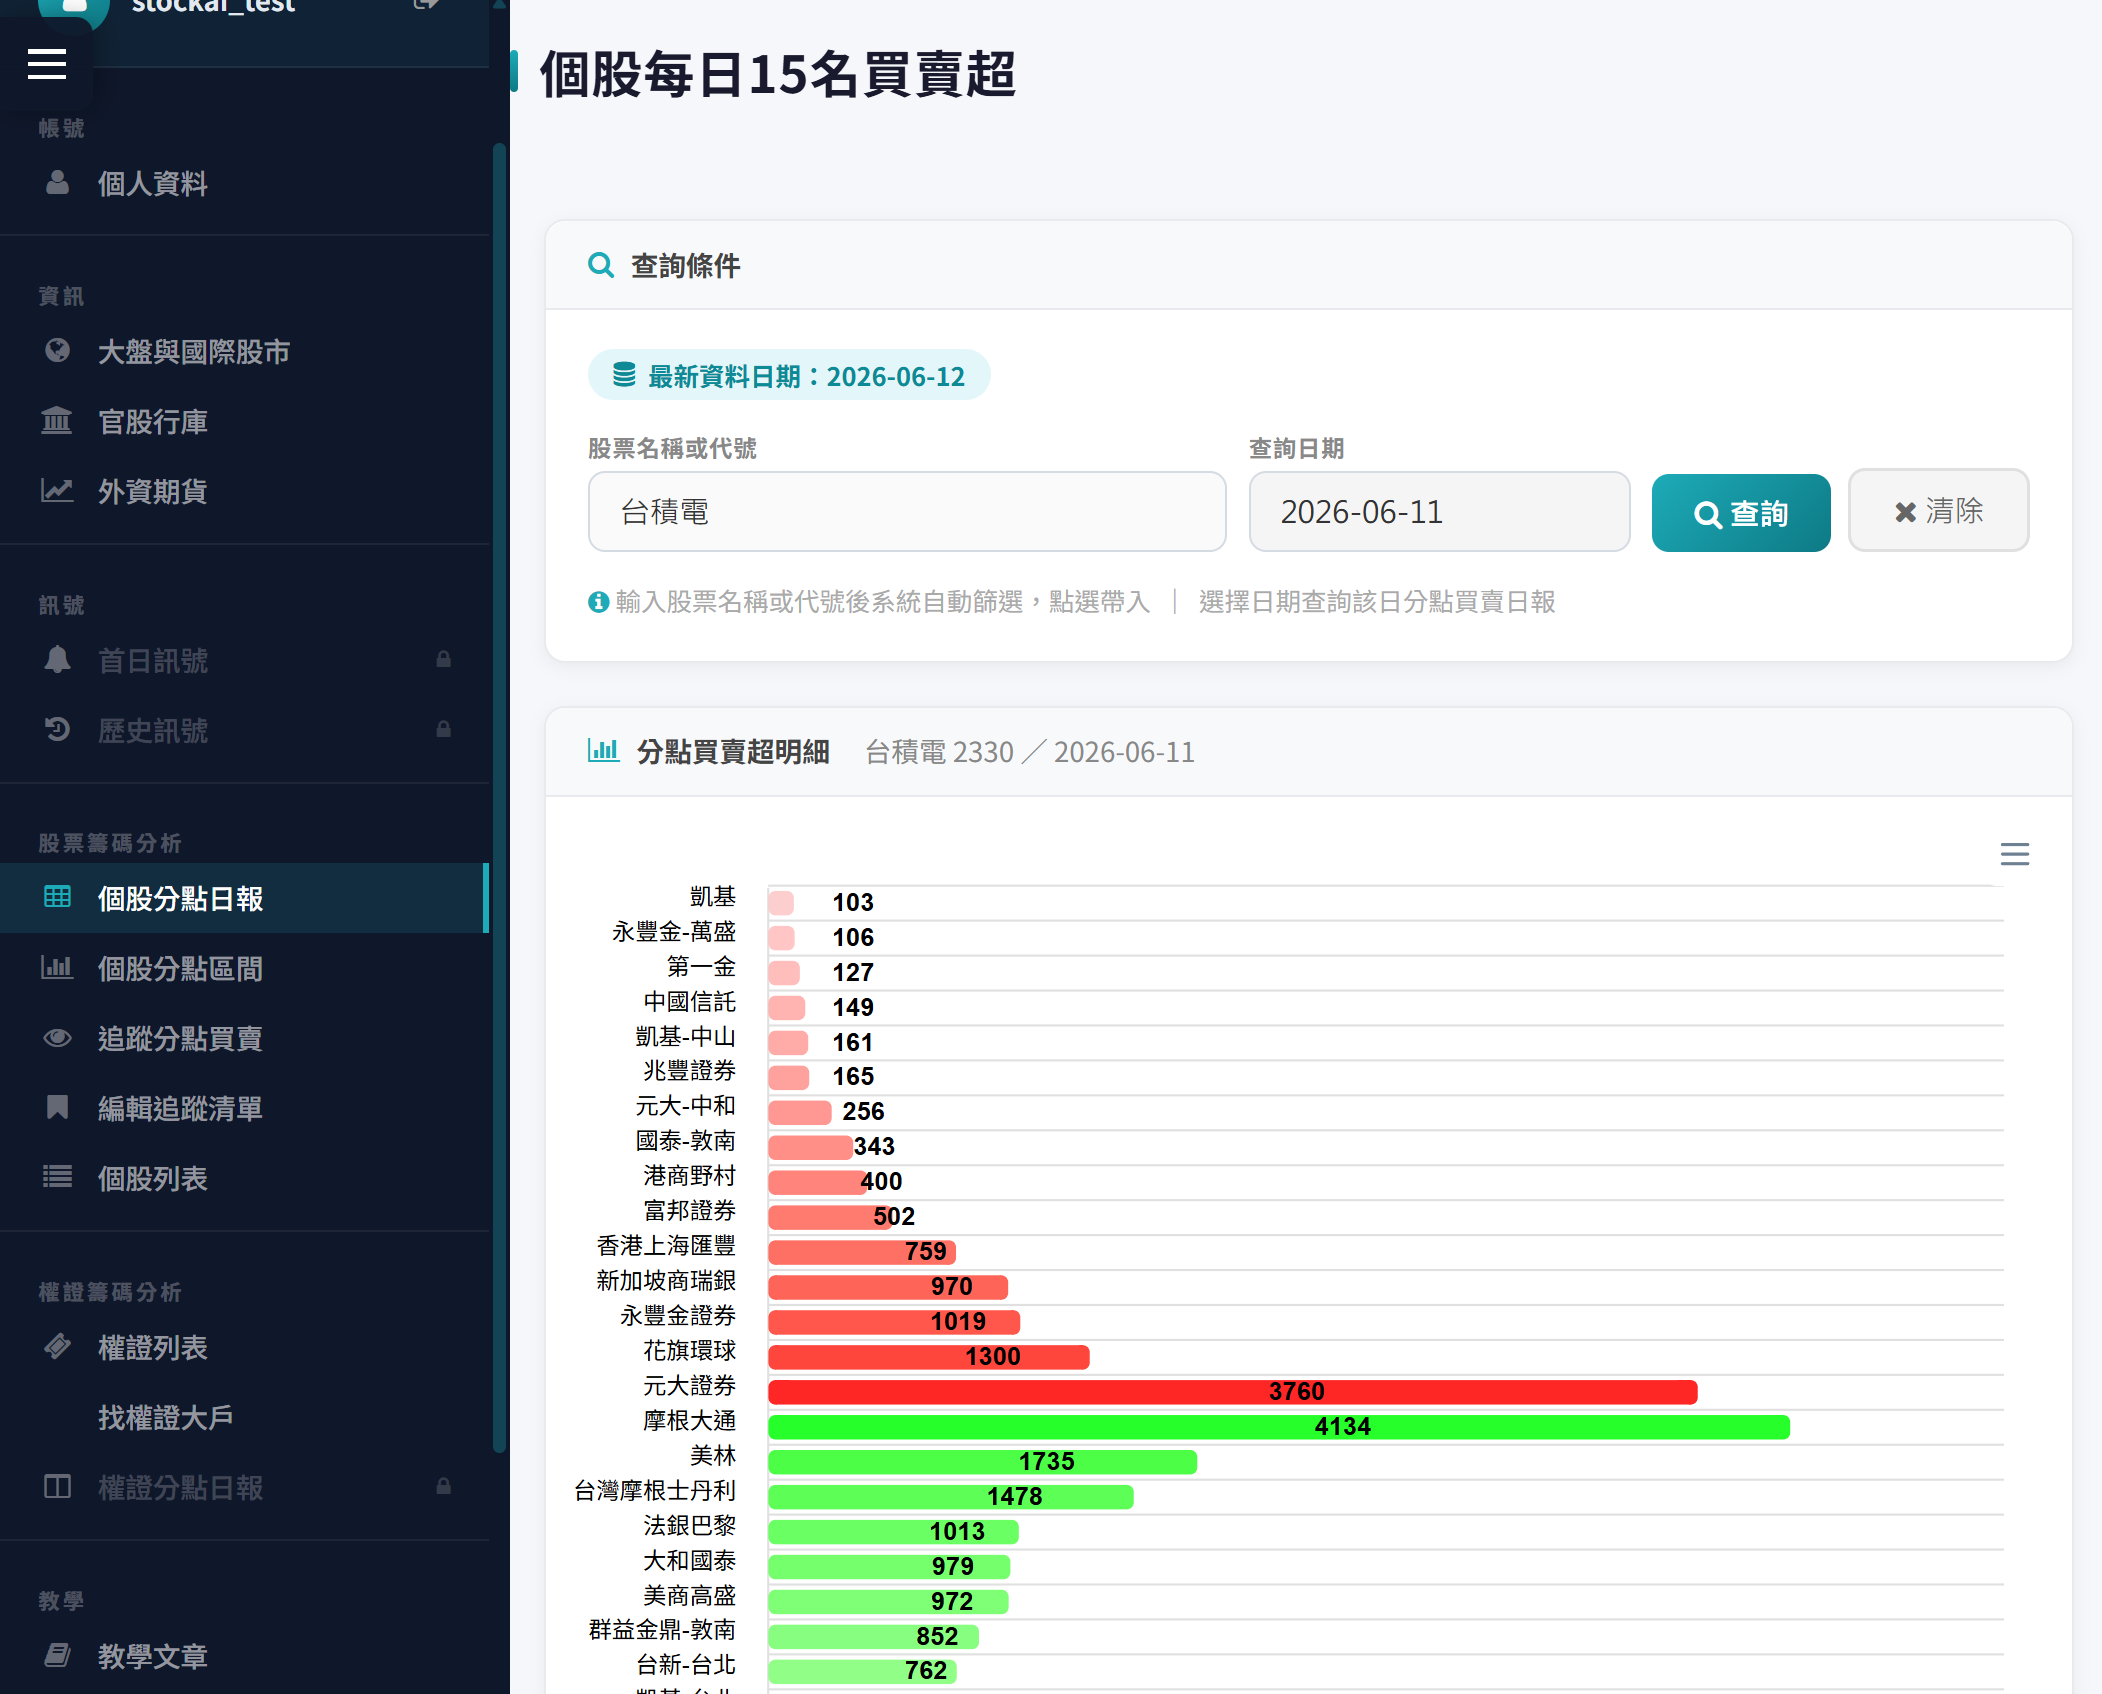Screen dimensions: 2102x1694
Task: Select 外資期貨 in the sidebar
Action: 152,492
